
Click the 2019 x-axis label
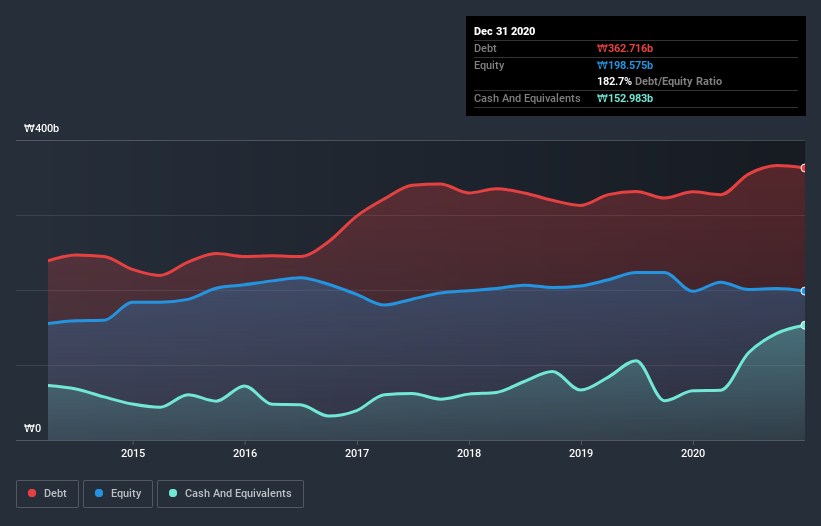pyautogui.click(x=581, y=453)
